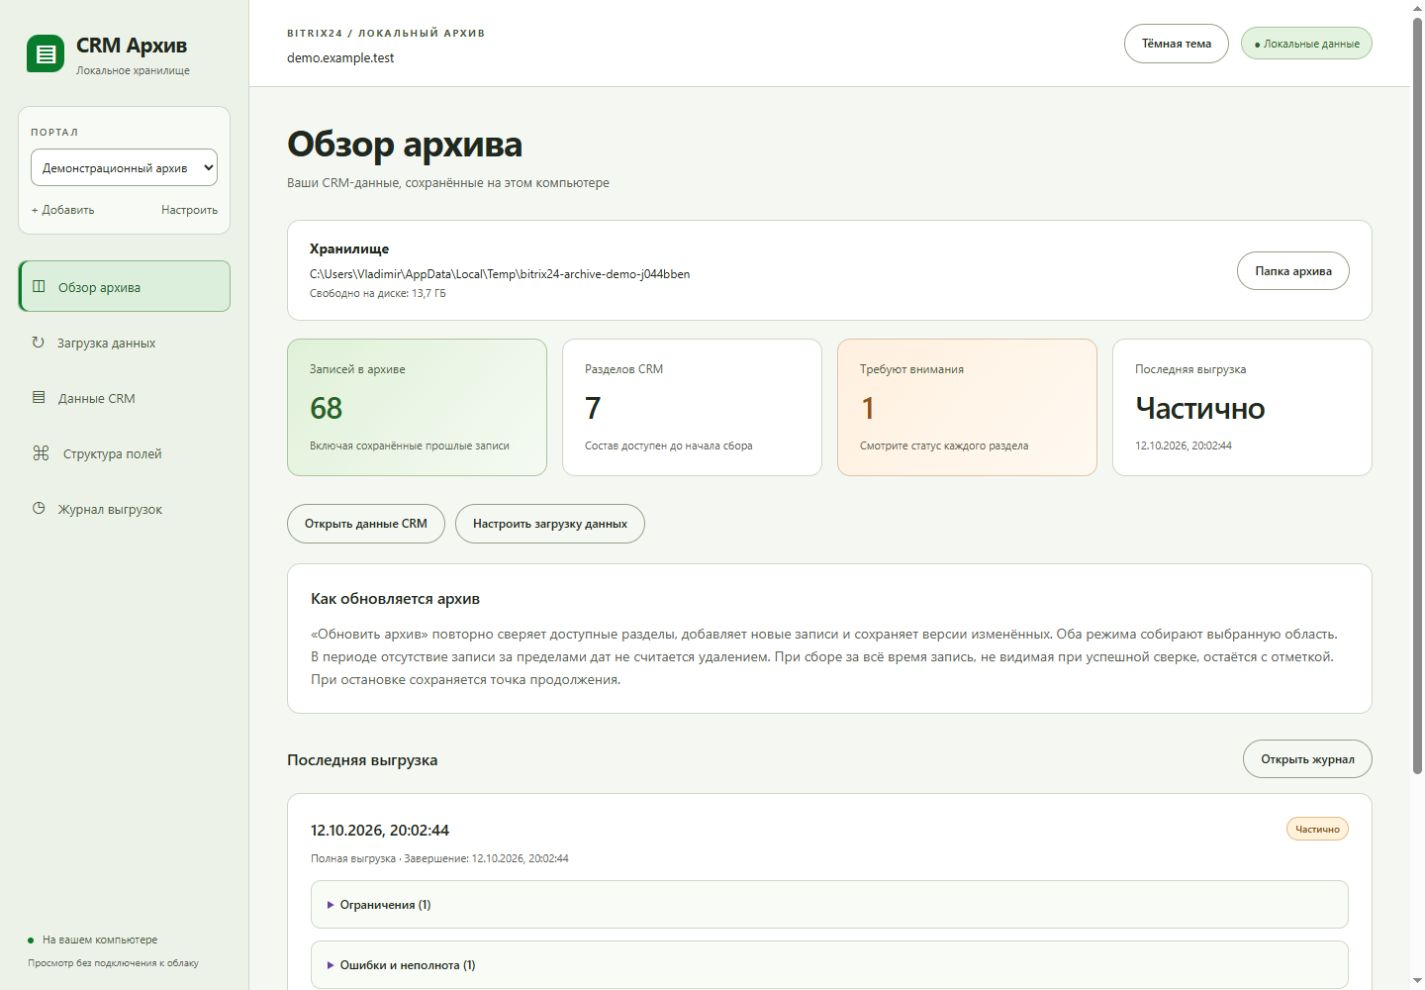Click the demo.example.test portal address
1425x990 pixels.
(x=340, y=58)
